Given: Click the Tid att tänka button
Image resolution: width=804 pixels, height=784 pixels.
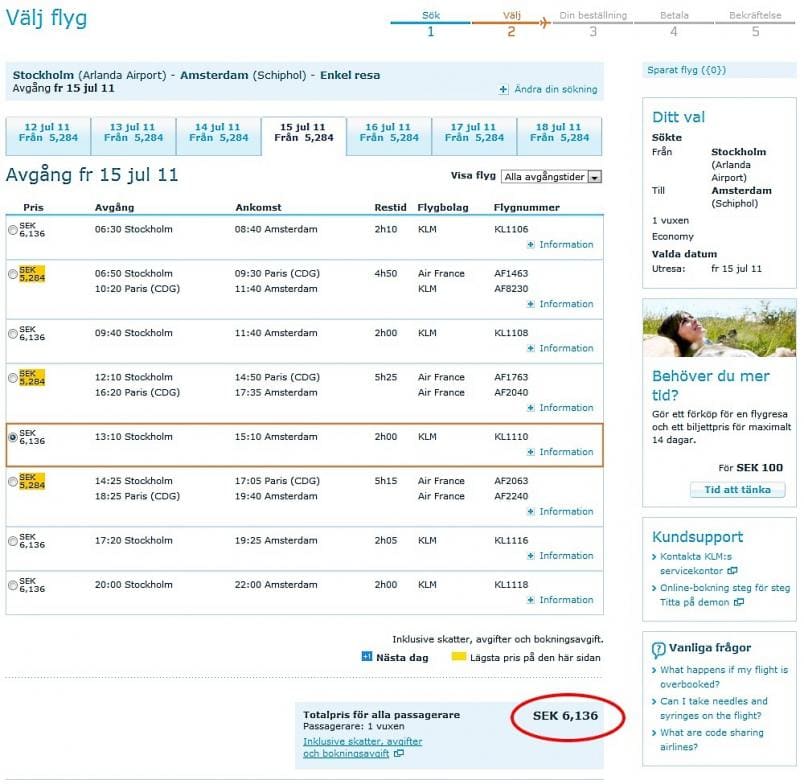Looking at the screenshot, I should [x=730, y=489].
